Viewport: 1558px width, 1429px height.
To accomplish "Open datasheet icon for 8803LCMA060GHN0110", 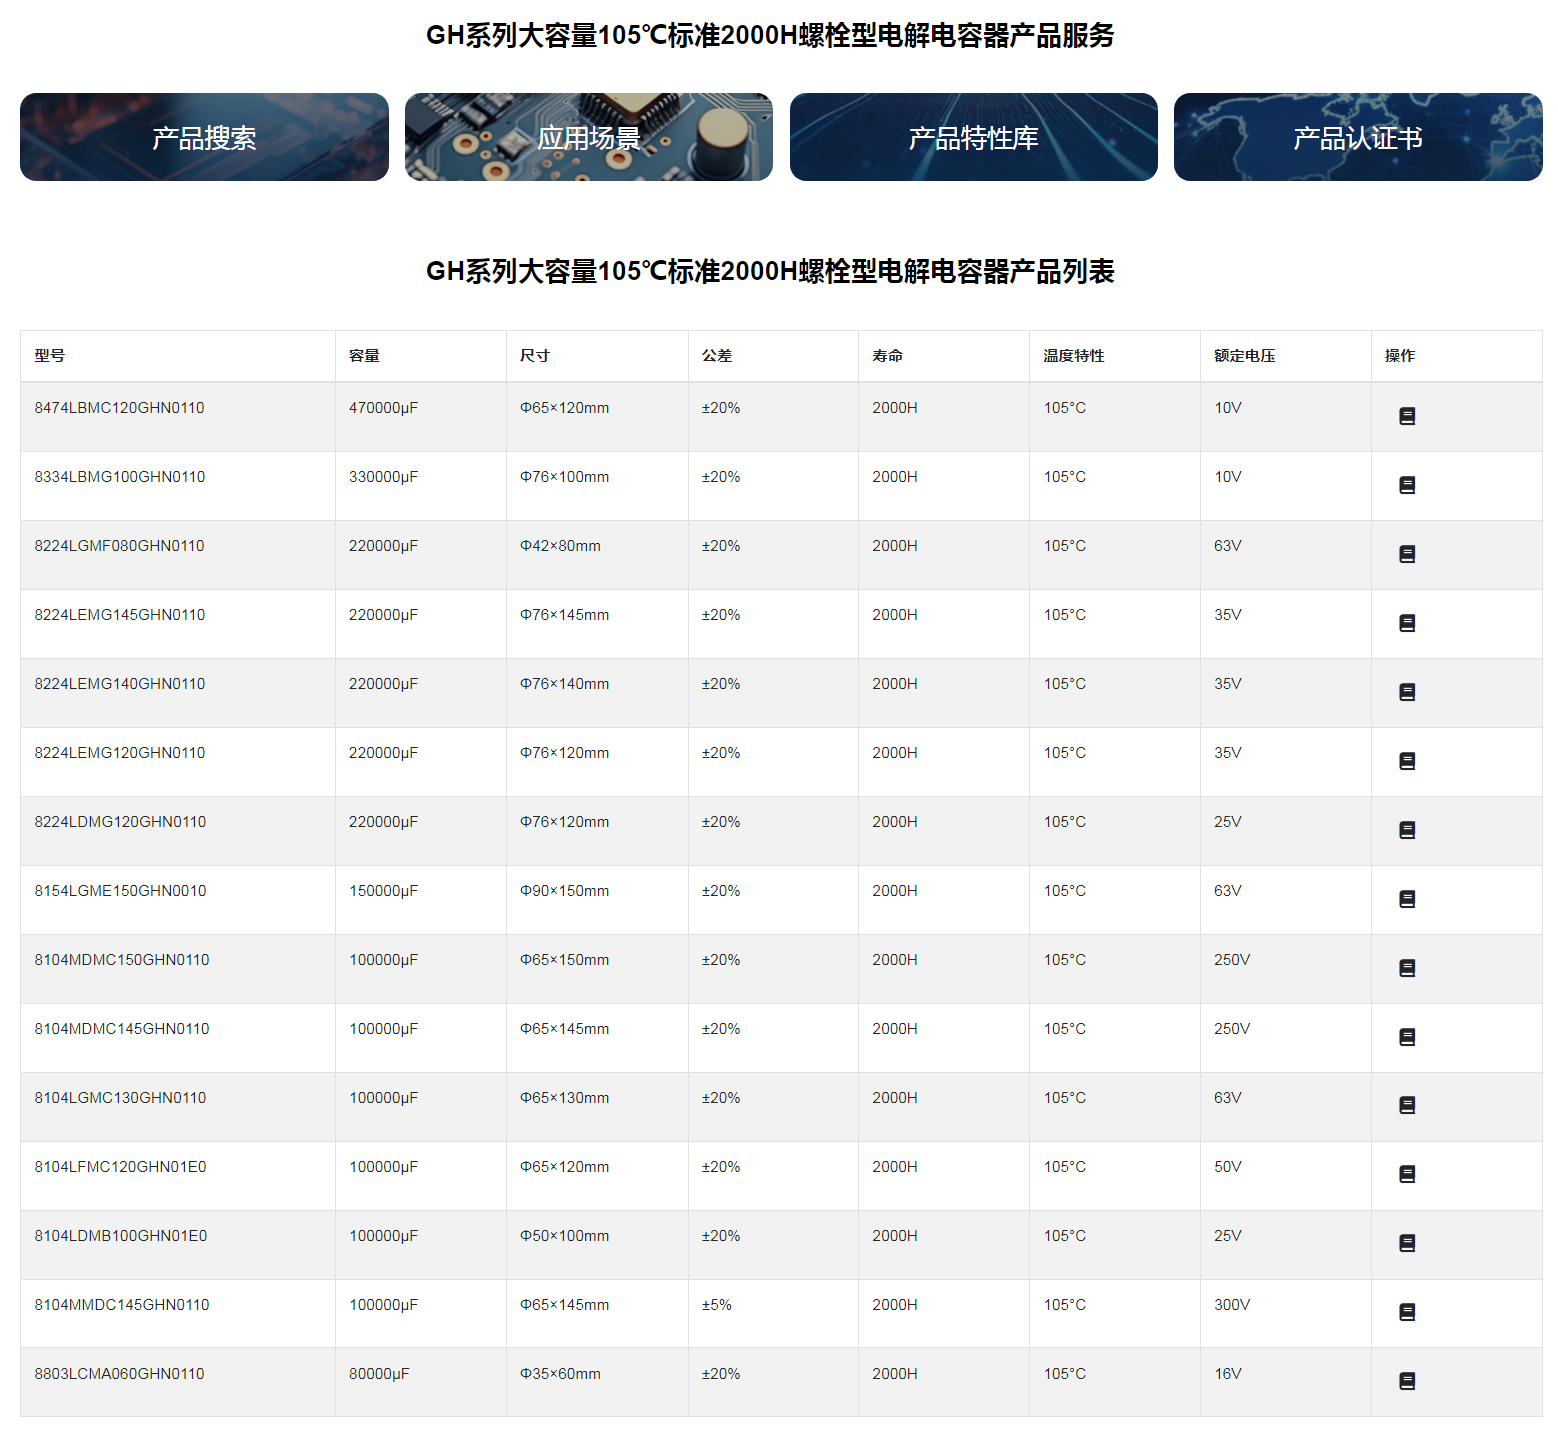I will (x=1406, y=1381).
